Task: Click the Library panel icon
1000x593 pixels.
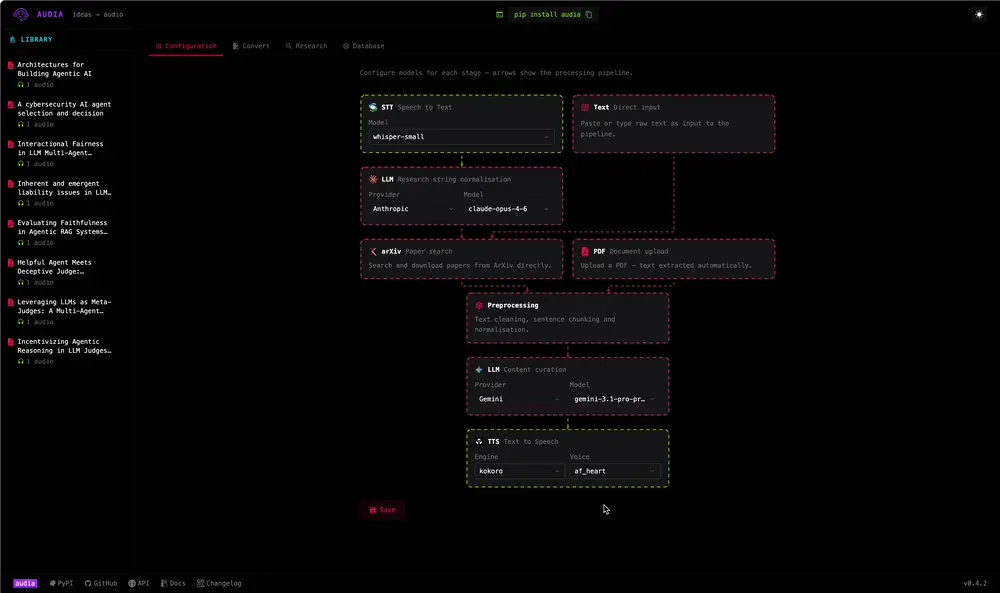Action: [x=12, y=40]
